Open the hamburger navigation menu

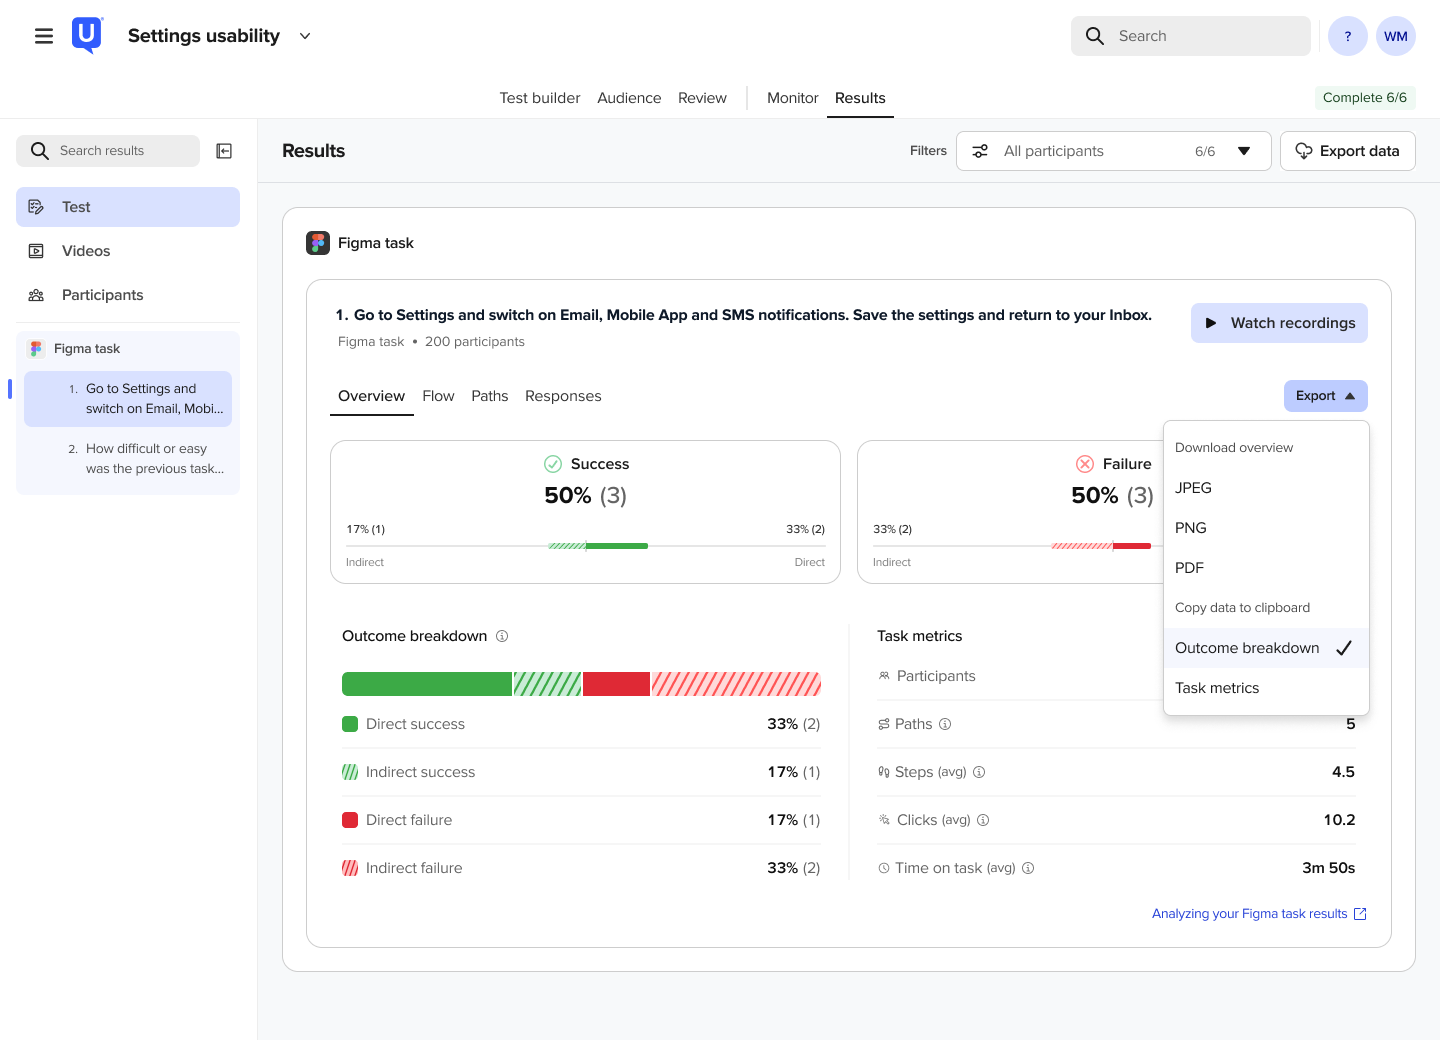(44, 36)
